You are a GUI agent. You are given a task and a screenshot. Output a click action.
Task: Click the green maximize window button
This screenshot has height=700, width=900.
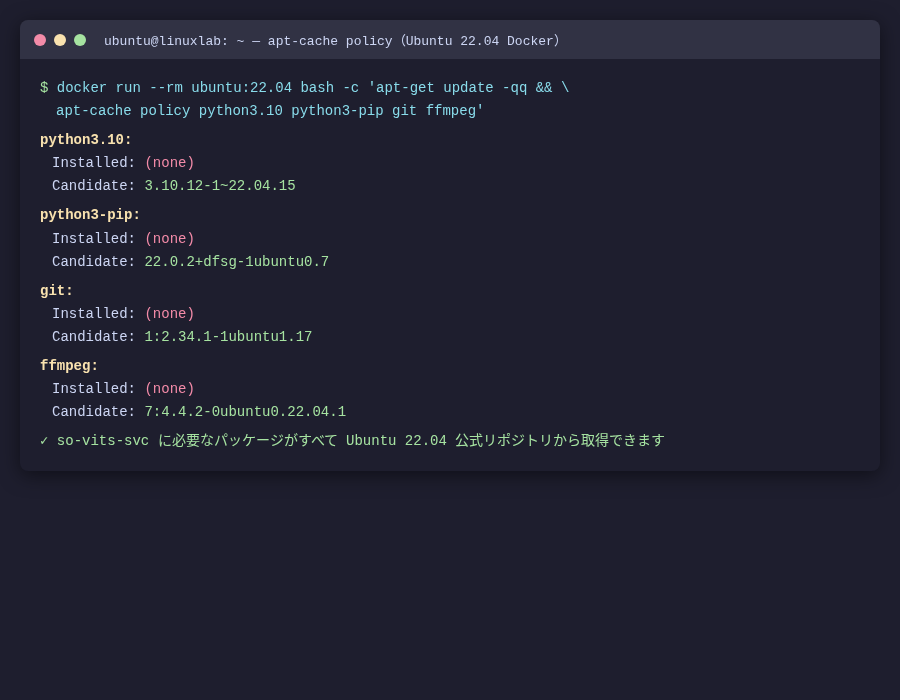tap(80, 40)
